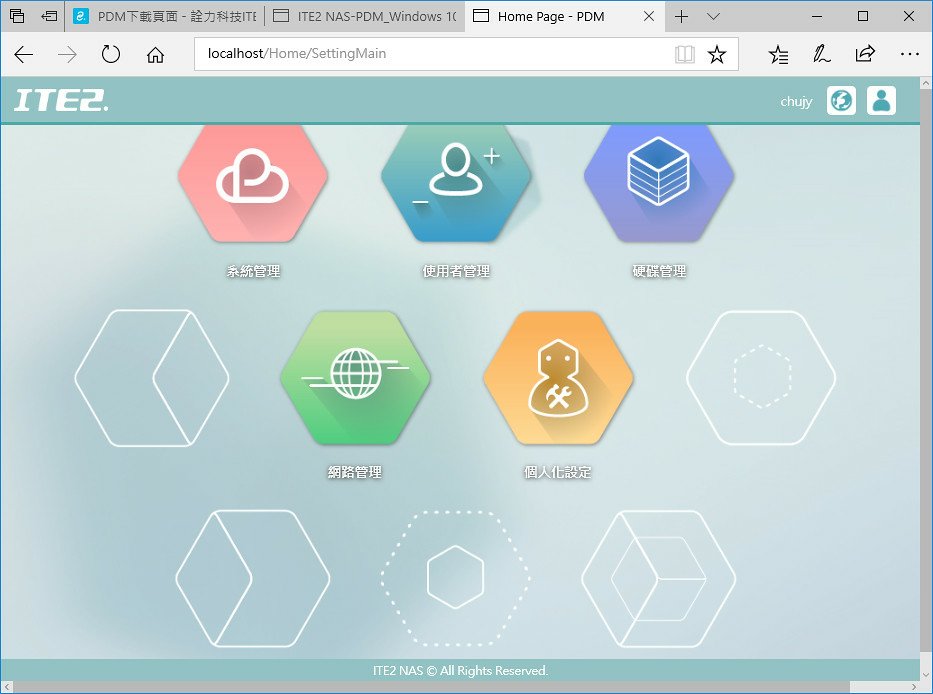Click the vertical scrollbar down arrow
Image resolution: width=933 pixels, height=694 pixels.
click(926, 674)
